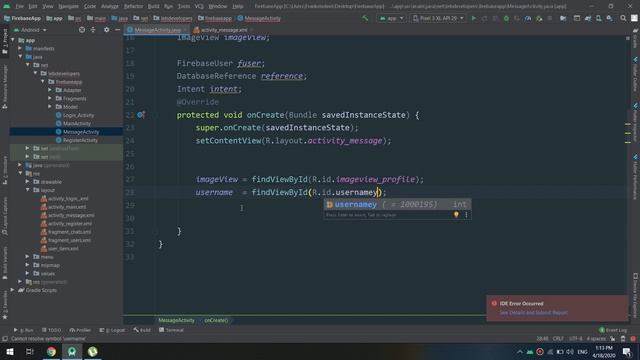Click Android Studio taskbar icon
Screen dimensions: 640x360
tap(72, 351)
